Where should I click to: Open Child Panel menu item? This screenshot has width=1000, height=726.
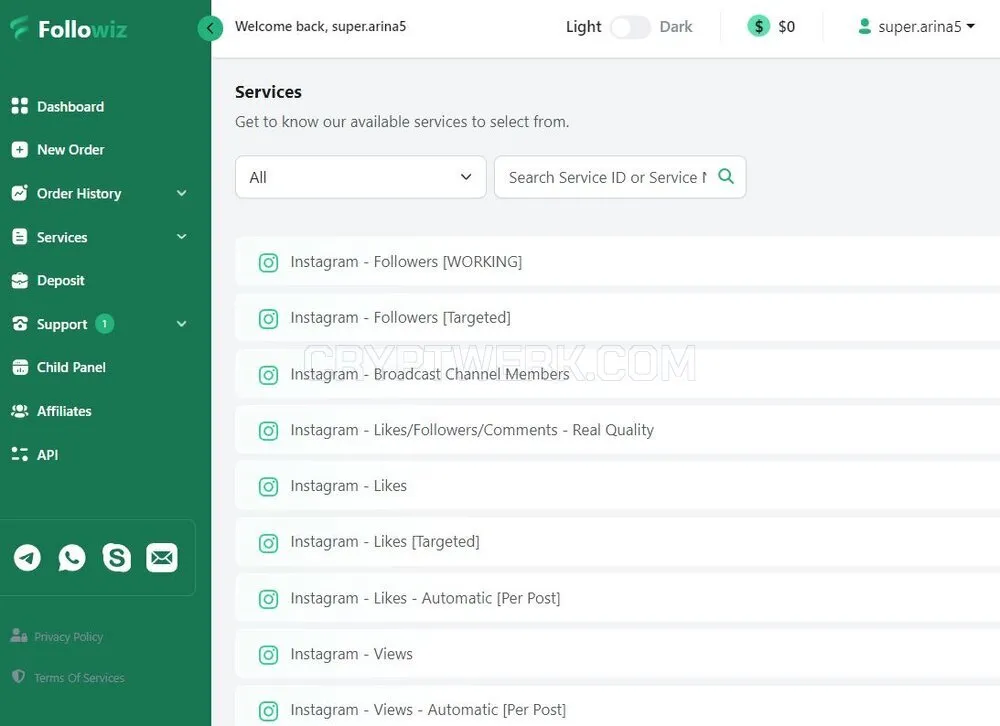tap(71, 367)
